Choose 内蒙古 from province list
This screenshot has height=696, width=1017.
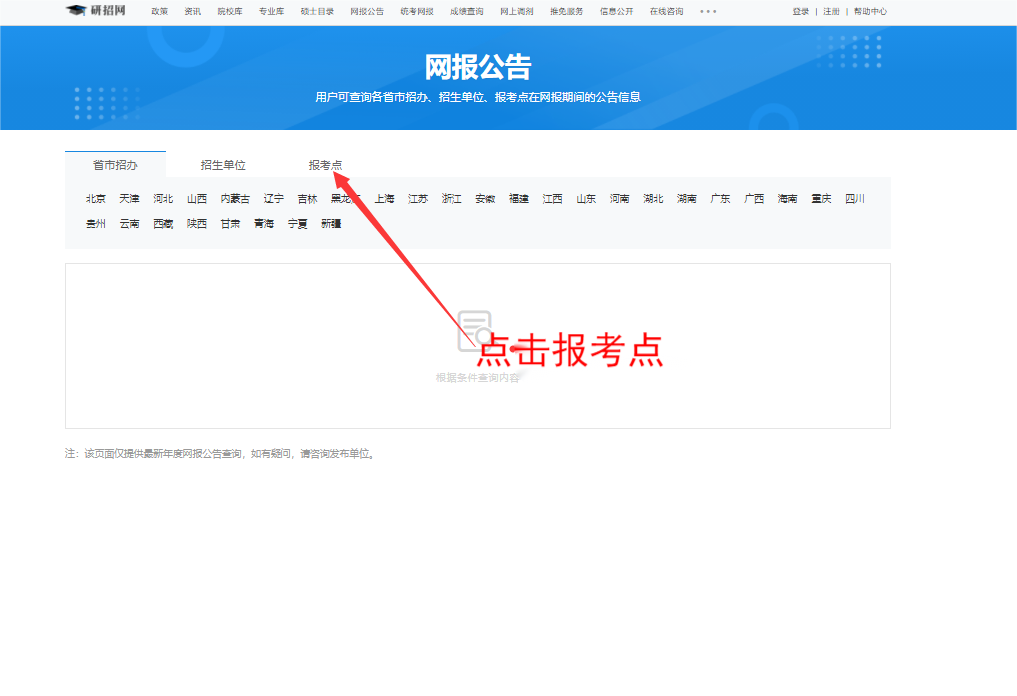(235, 198)
